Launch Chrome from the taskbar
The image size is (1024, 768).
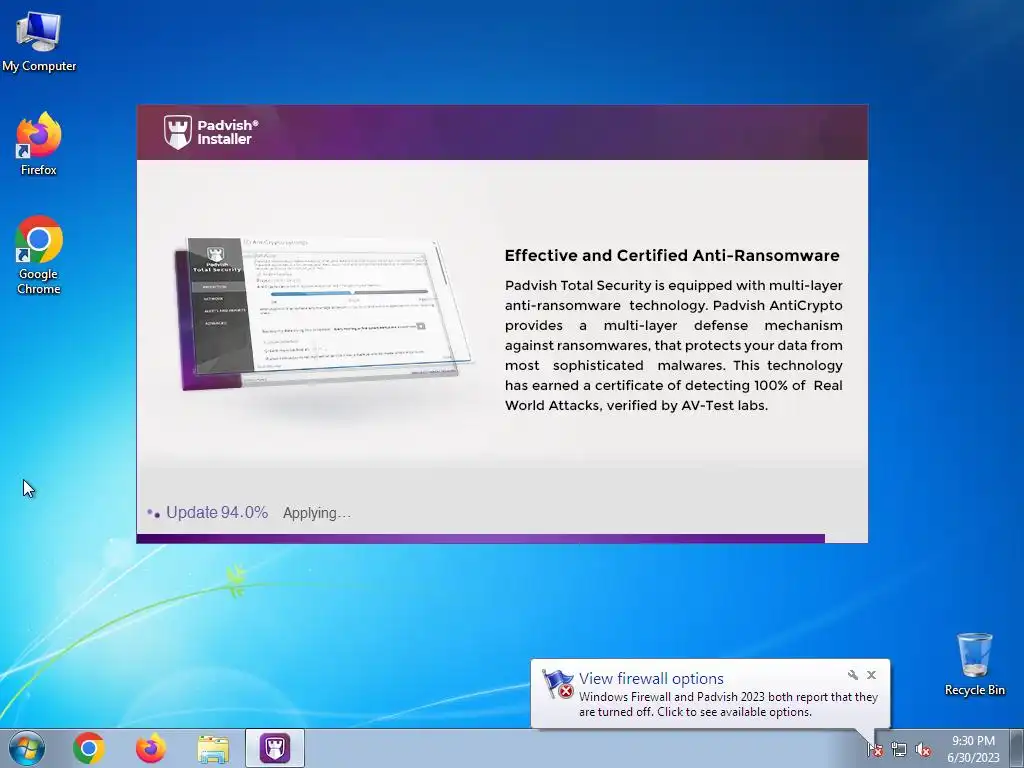(x=89, y=748)
